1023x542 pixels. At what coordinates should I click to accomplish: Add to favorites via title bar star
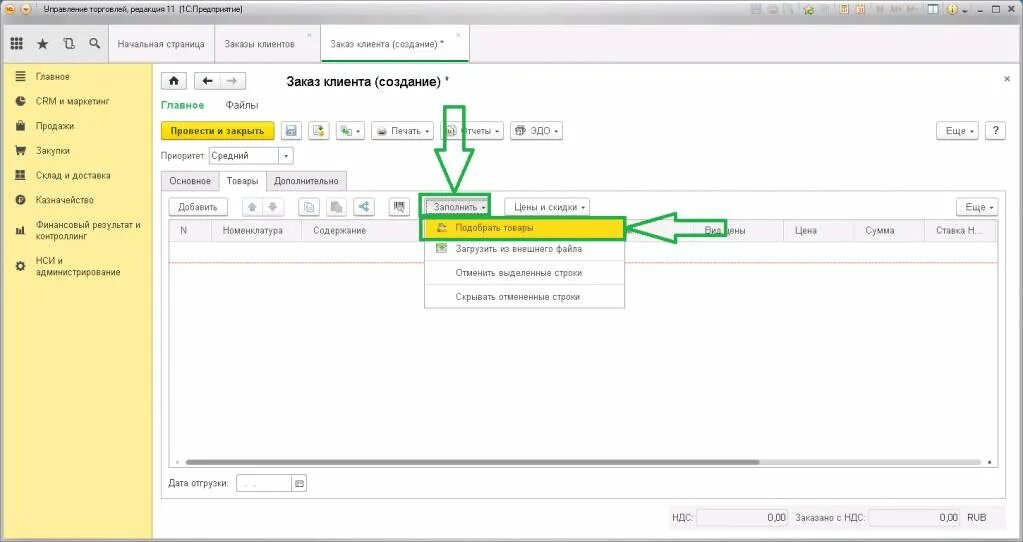point(809,9)
